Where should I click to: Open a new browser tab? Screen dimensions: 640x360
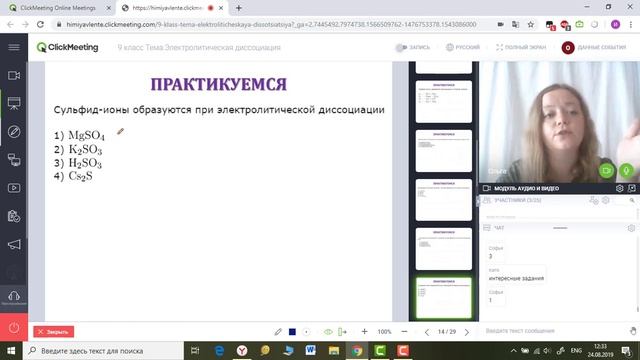[x=239, y=8]
